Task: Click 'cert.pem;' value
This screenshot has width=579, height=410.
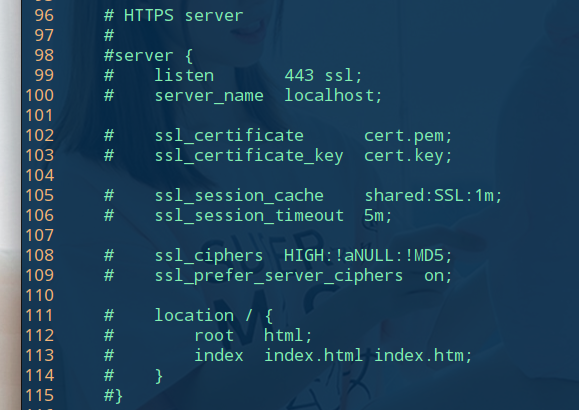Action: pos(408,136)
